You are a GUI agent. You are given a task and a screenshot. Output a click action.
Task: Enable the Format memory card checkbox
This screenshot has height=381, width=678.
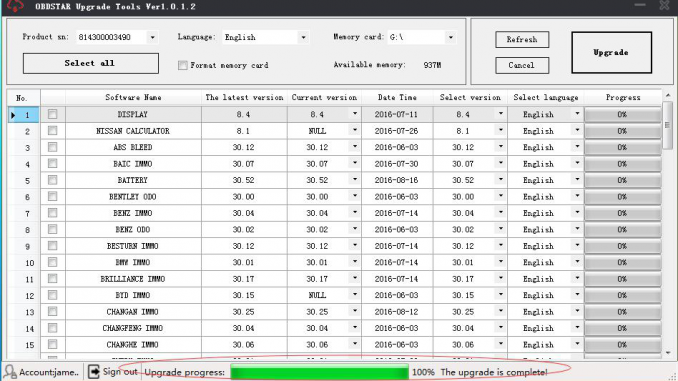tap(182, 65)
